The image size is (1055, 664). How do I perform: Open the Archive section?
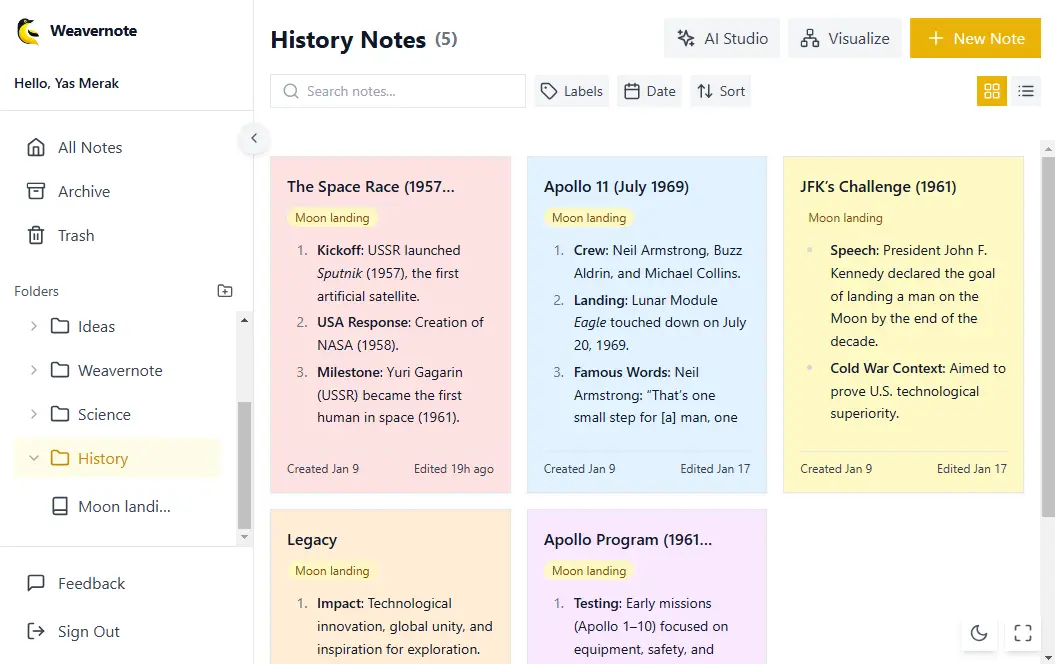(83, 192)
